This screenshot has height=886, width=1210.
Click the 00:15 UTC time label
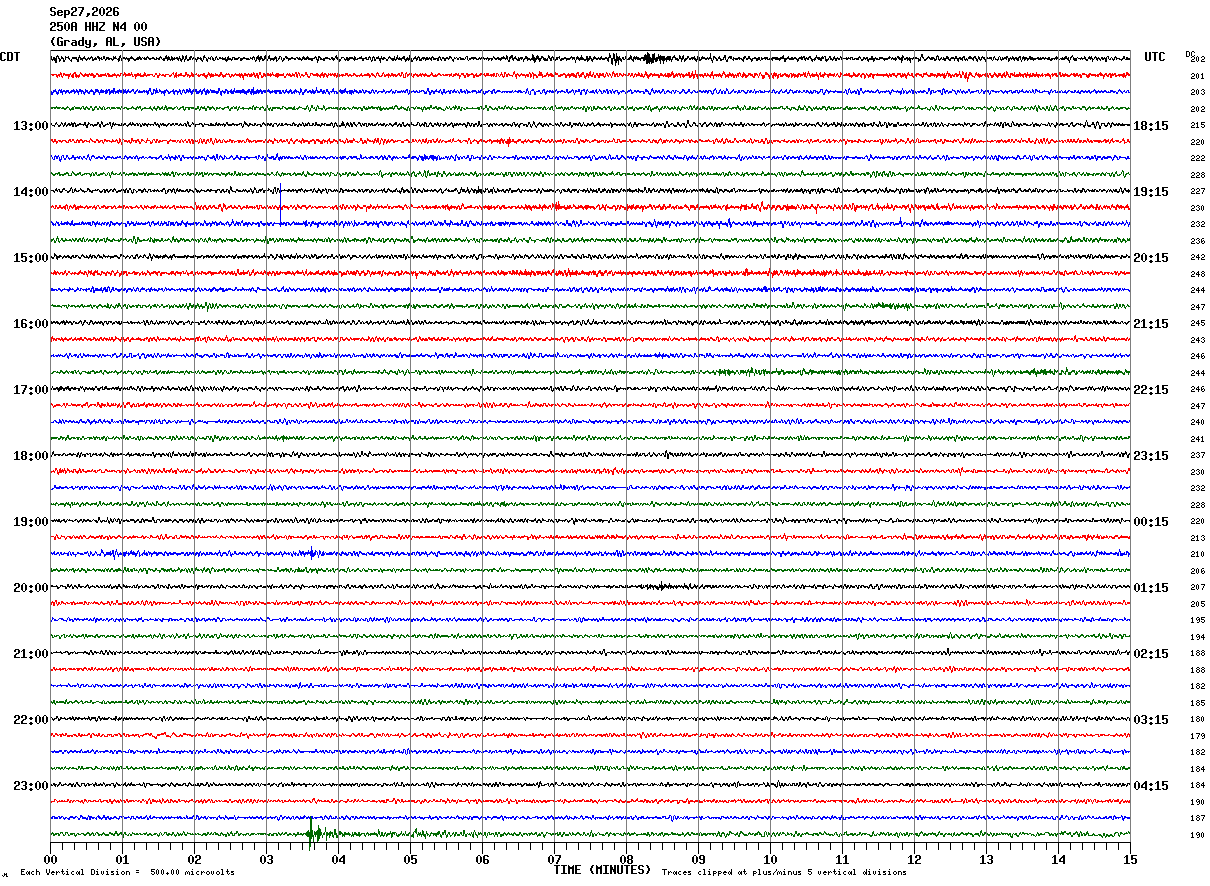pyautogui.click(x=1151, y=522)
